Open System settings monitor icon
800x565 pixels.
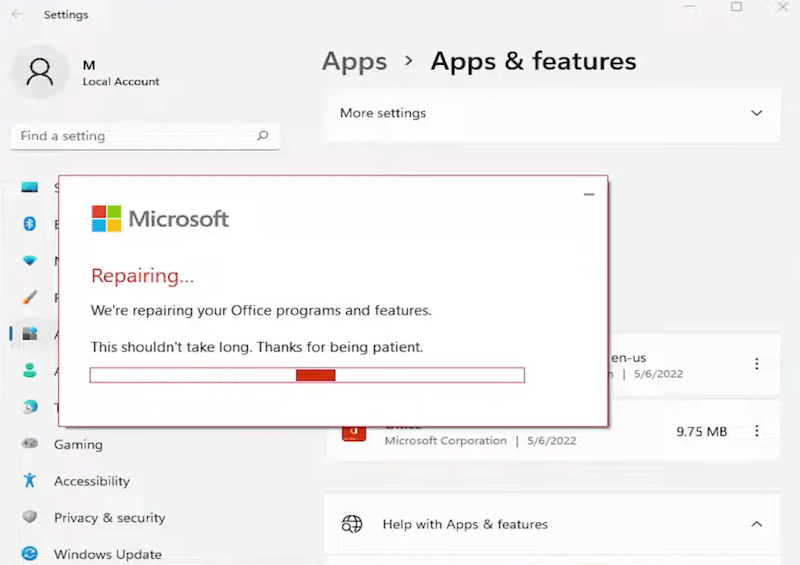pyautogui.click(x=30, y=187)
